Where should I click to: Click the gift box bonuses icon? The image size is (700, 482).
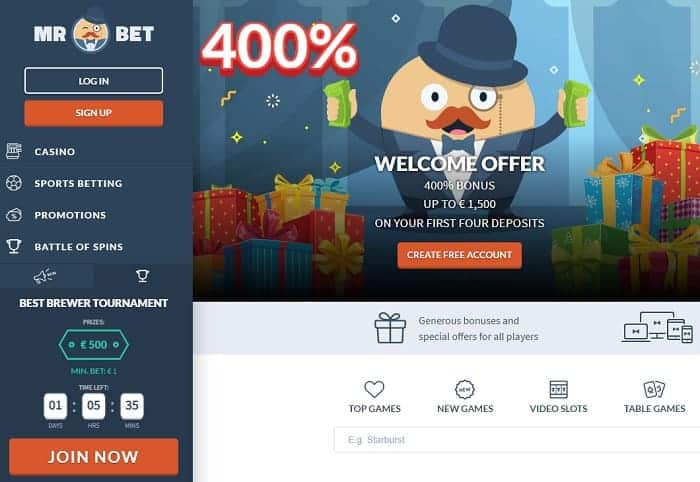pyautogui.click(x=390, y=328)
